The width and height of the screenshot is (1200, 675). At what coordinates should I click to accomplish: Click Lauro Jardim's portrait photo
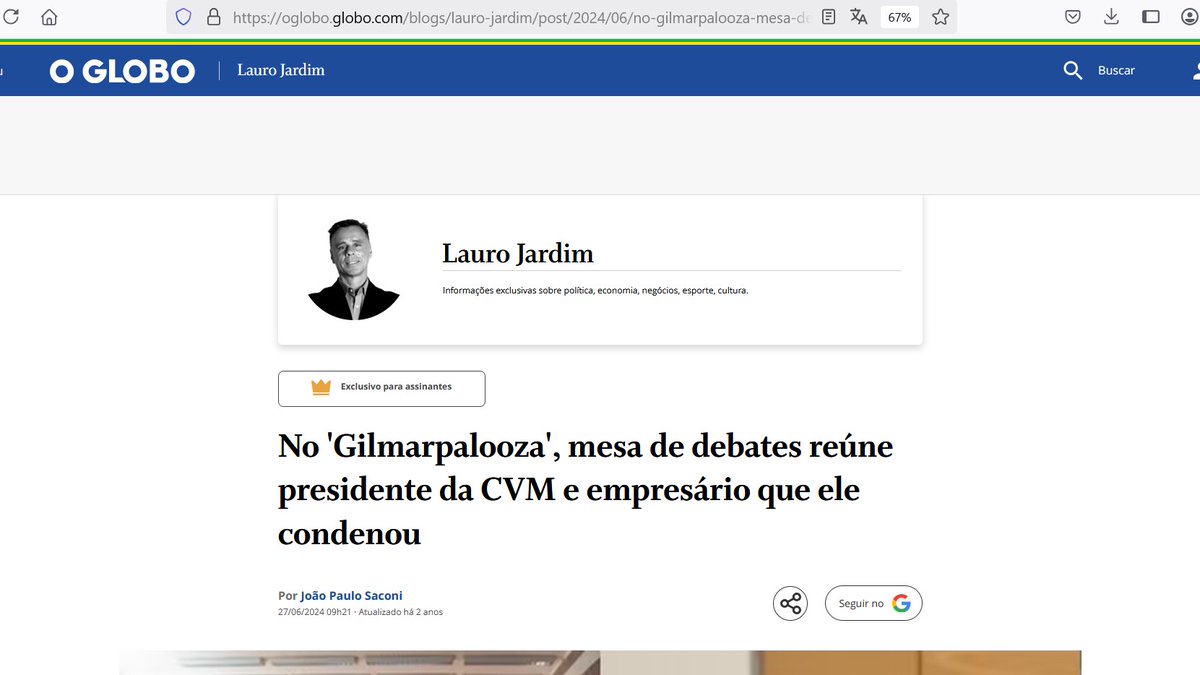point(354,269)
